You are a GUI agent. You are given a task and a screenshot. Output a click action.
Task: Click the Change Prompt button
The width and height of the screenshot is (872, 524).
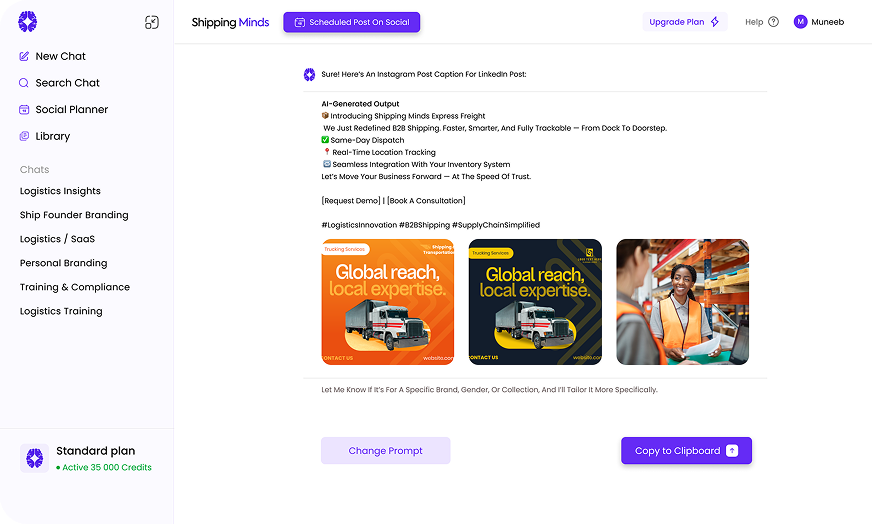pyautogui.click(x=385, y=451)
